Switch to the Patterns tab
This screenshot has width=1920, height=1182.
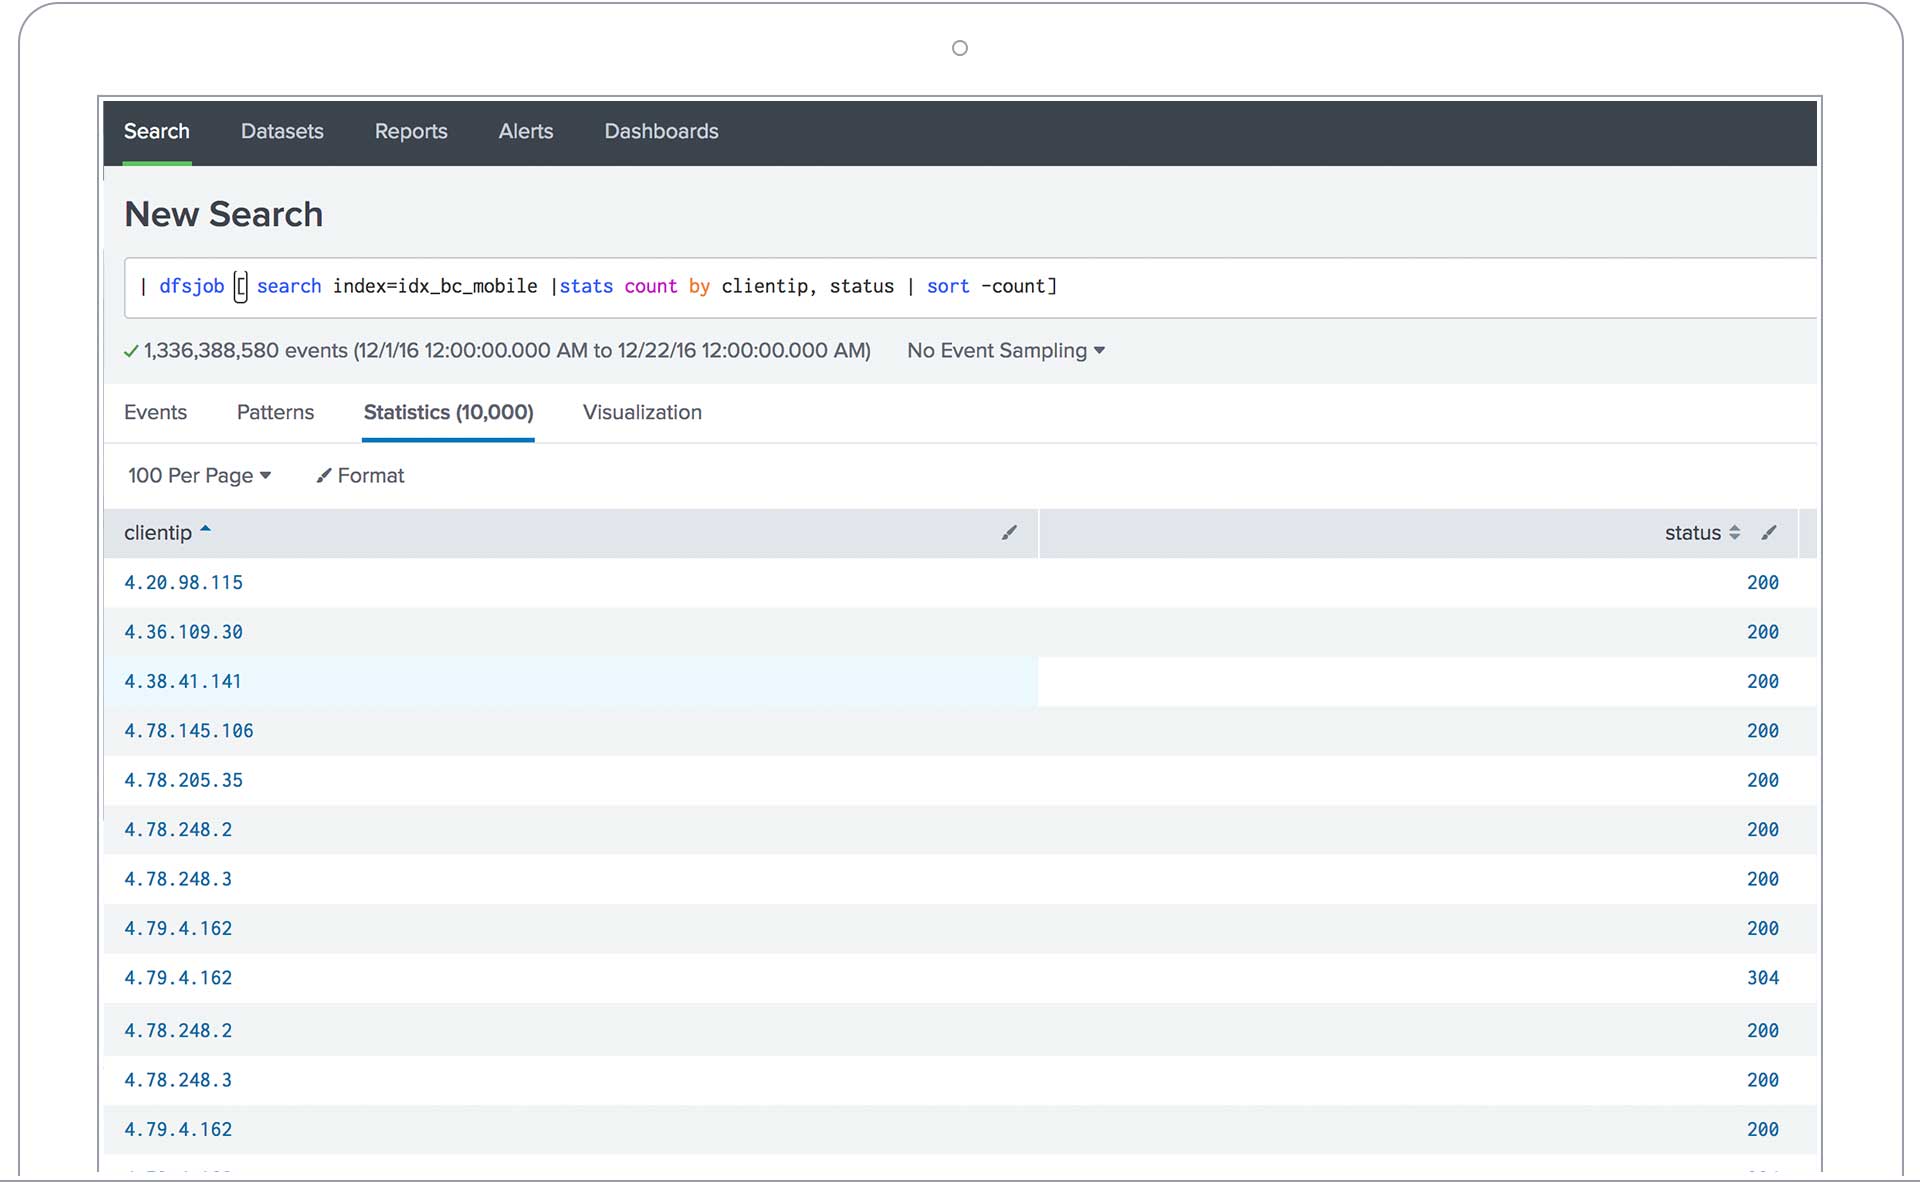(275, 412)
